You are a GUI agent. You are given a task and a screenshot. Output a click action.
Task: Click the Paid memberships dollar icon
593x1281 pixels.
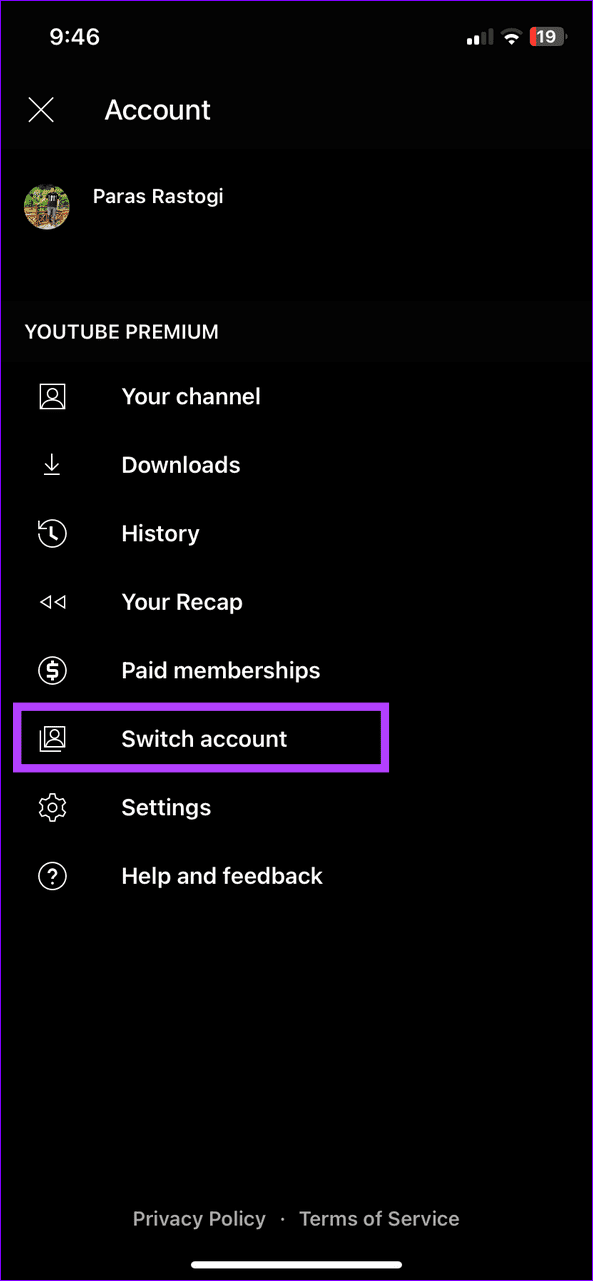(52, 670)
